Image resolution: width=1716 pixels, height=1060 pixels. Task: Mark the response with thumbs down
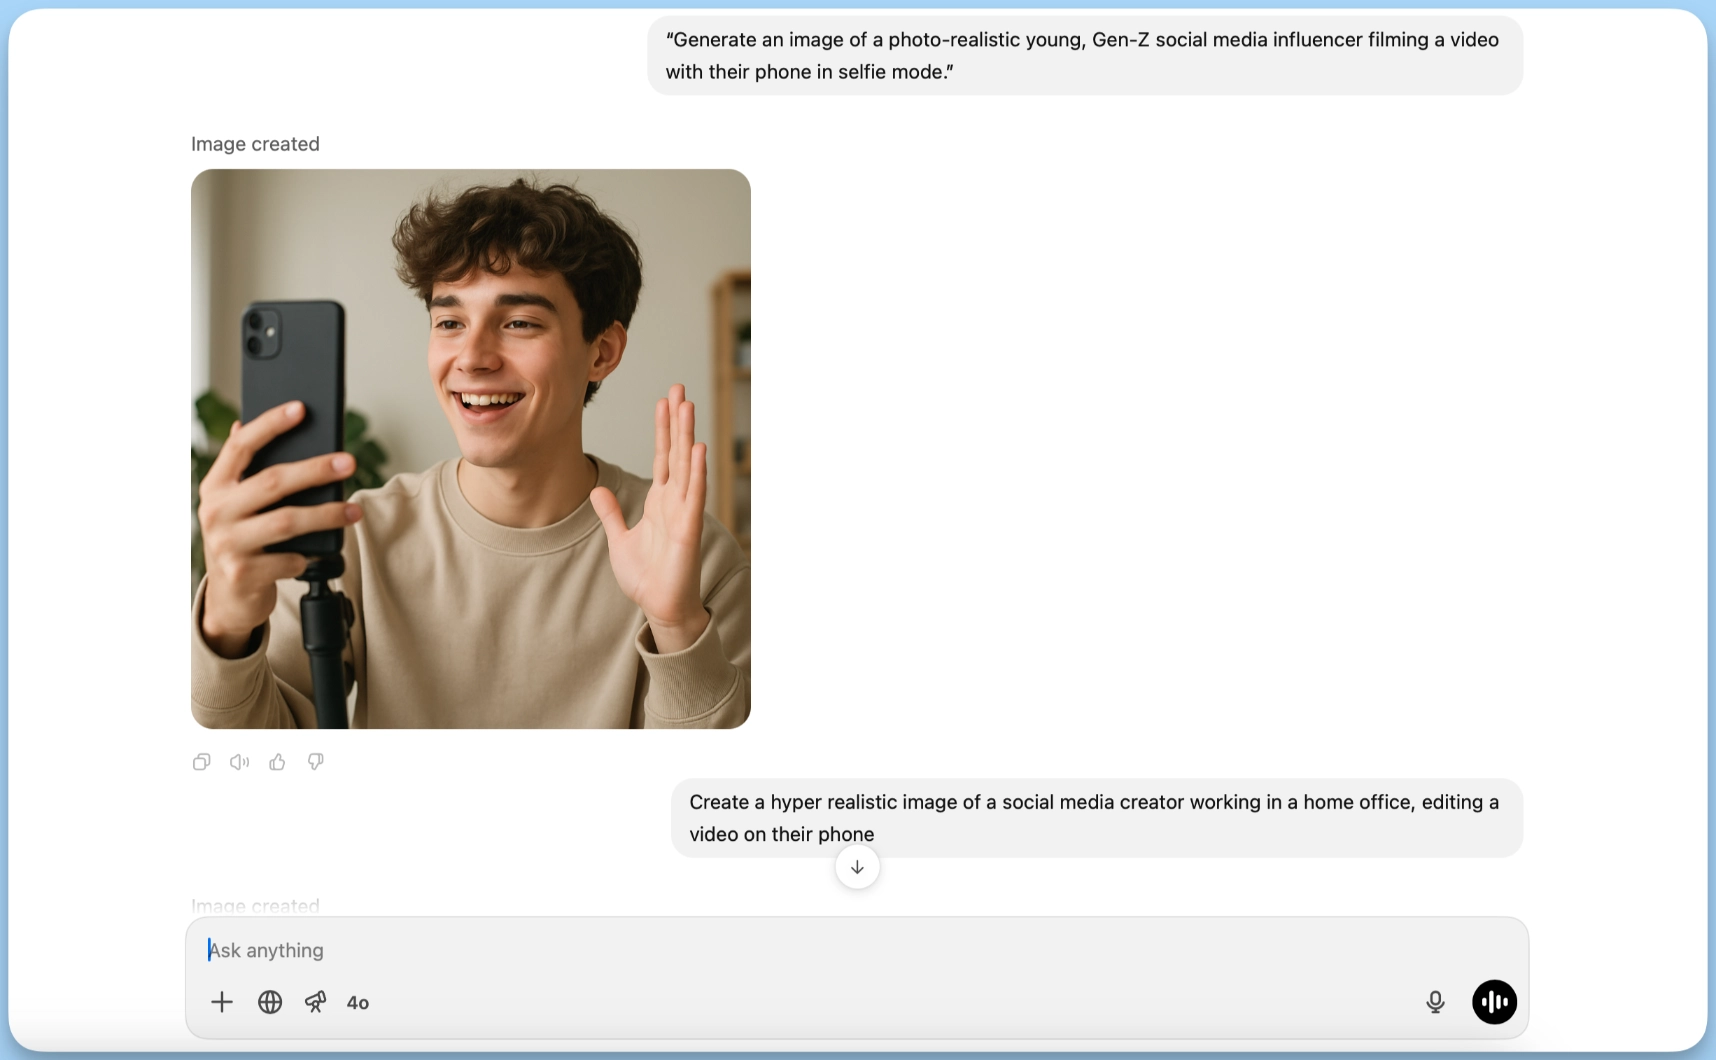point(315,762)
